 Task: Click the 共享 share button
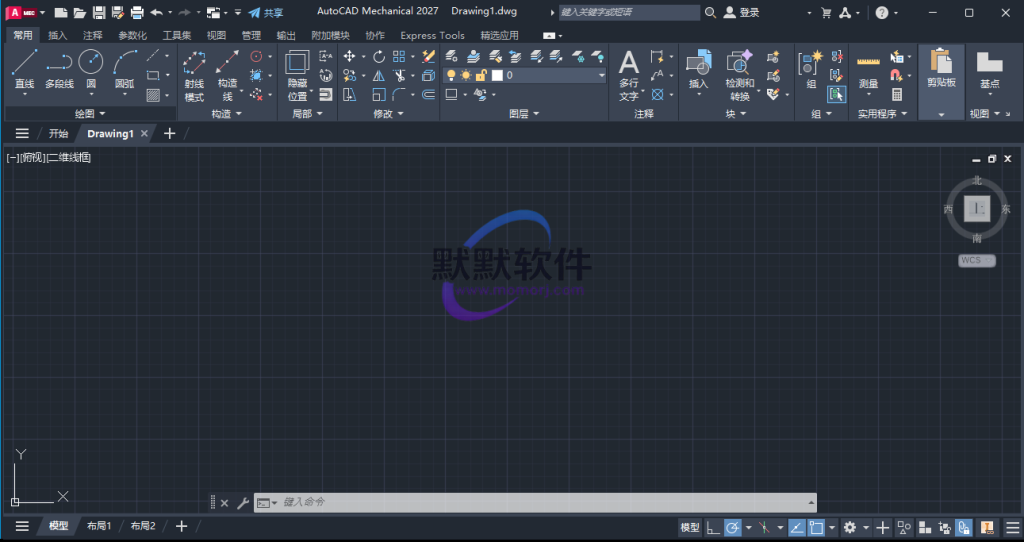click(266, 13)
